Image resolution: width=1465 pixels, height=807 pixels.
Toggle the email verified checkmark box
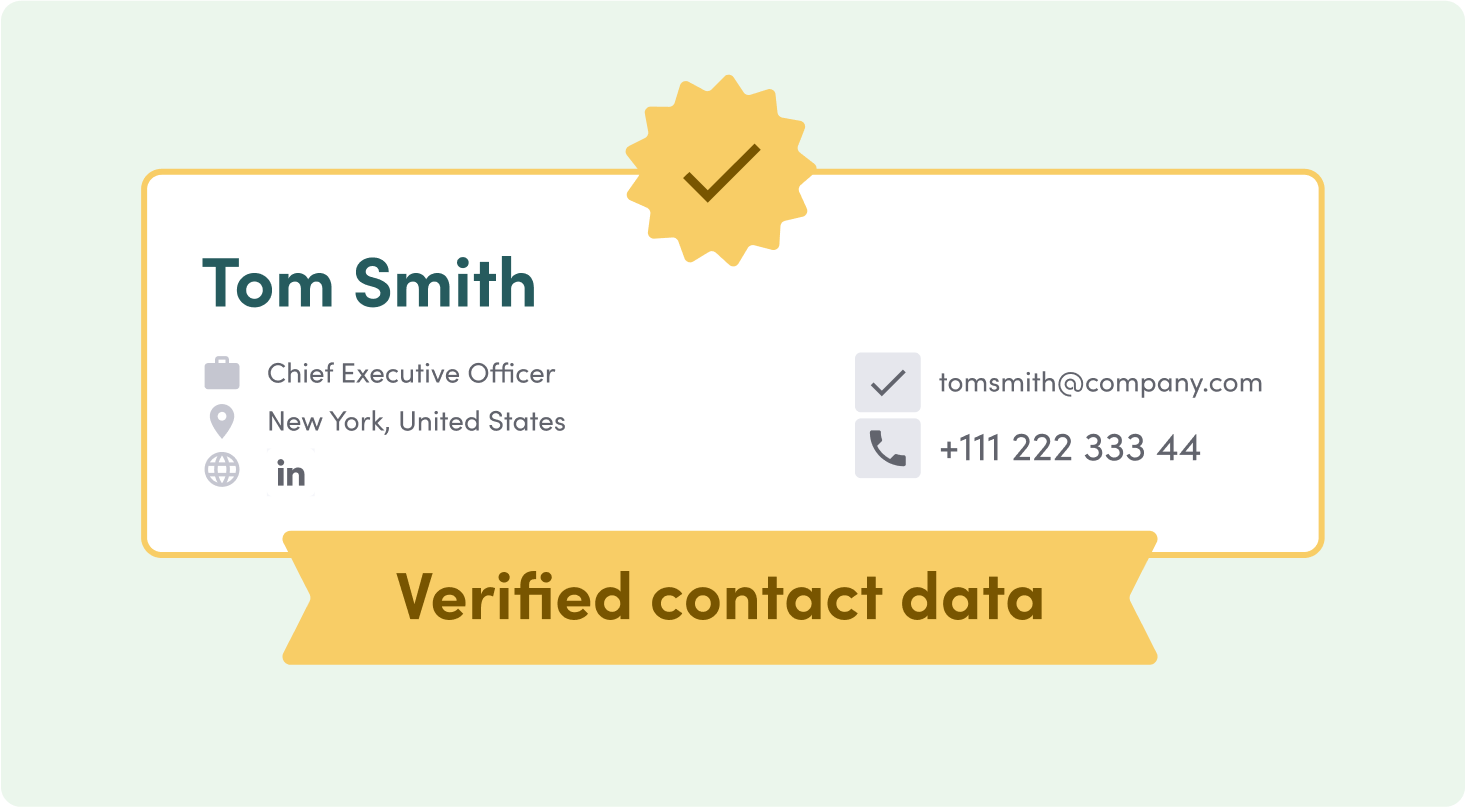887,382
